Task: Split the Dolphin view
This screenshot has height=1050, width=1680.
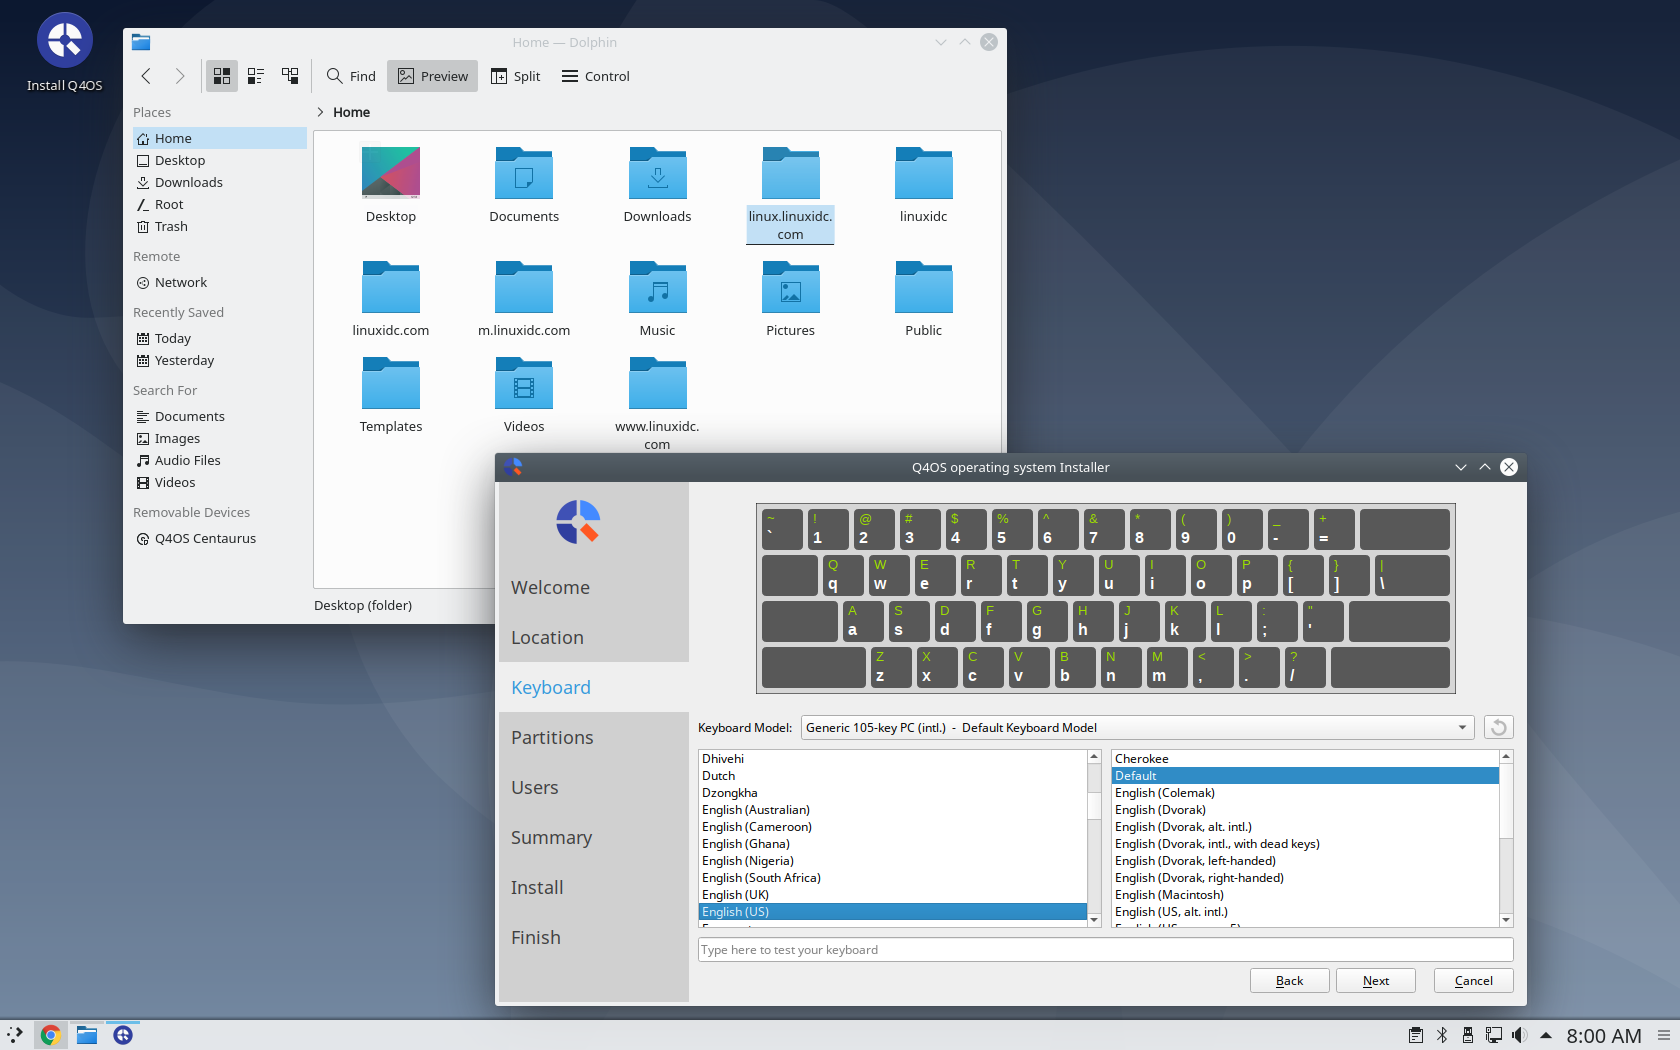Action: click(515, 76)
